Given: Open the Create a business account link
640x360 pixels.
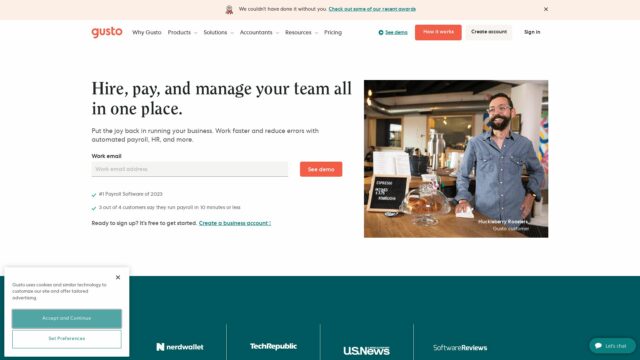Looking at the screenshot, I should click(x=235, y=223).
